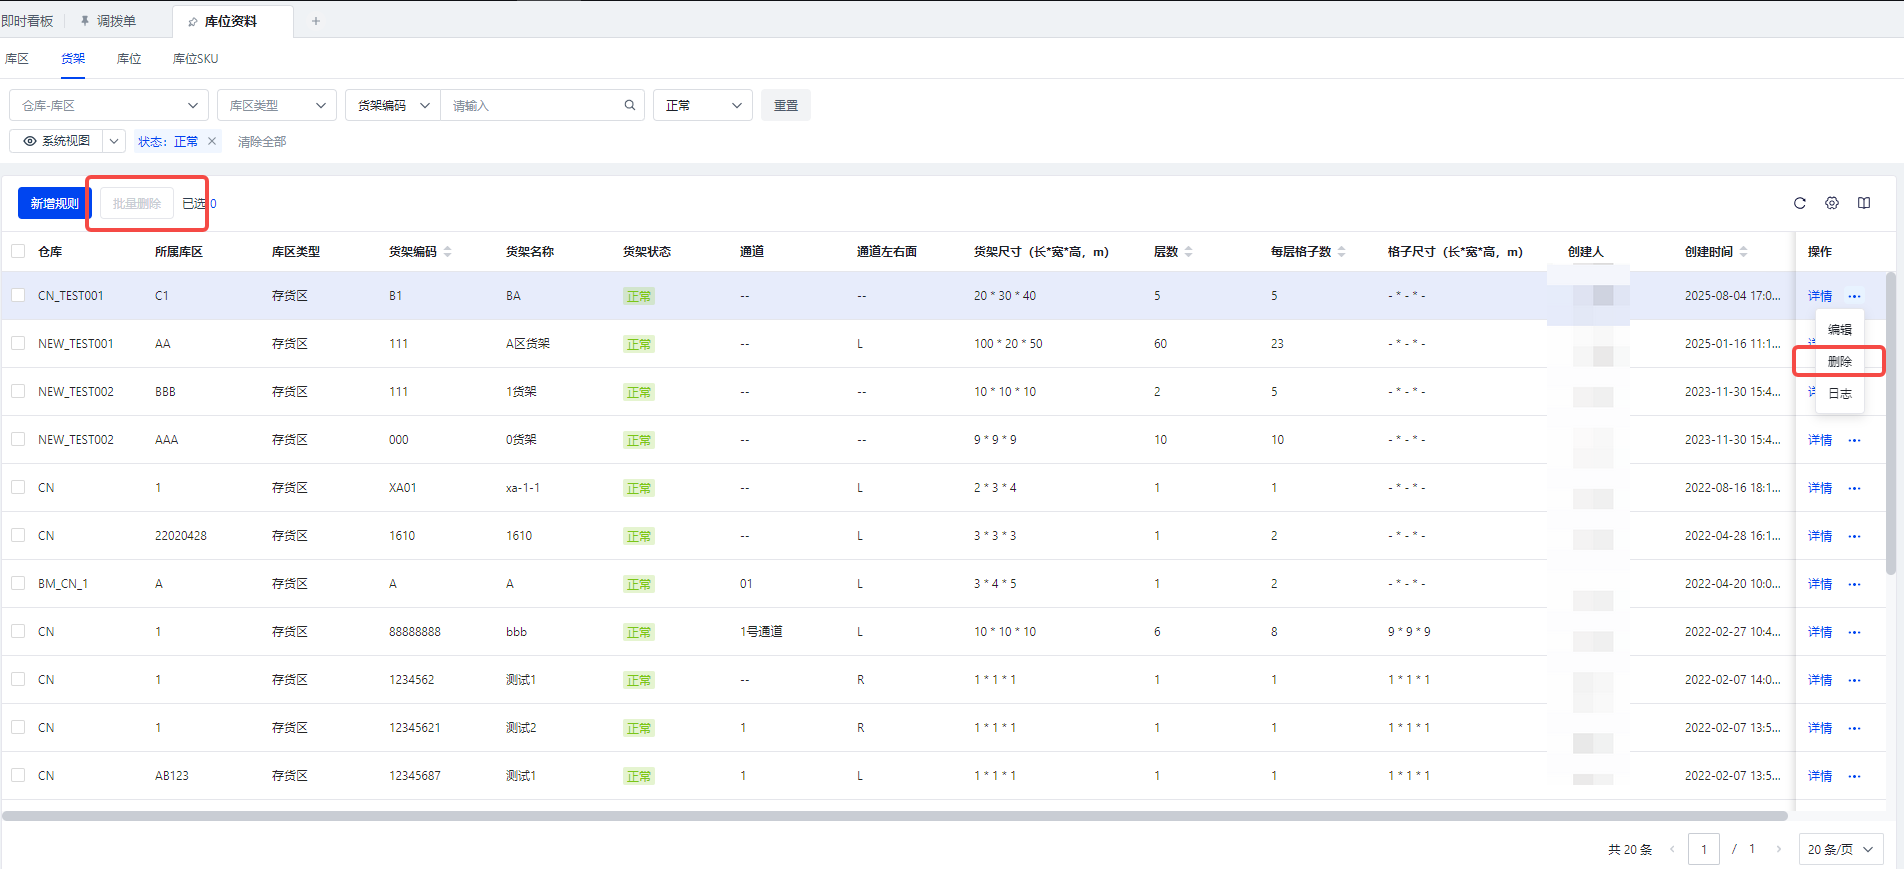The image size is (1904, 869).
Task: Select the BM_CN_1 row checkbox
Action: (18, 583)
